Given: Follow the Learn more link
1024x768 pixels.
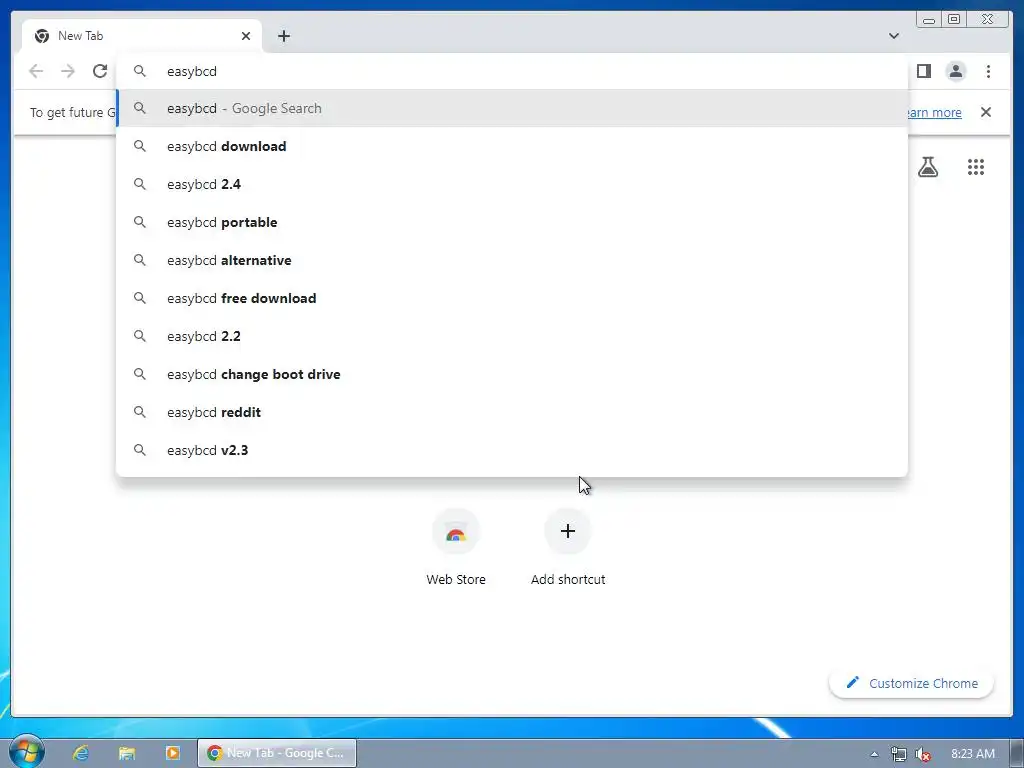Looking at the screenshot, I should (x=934, y=112).
